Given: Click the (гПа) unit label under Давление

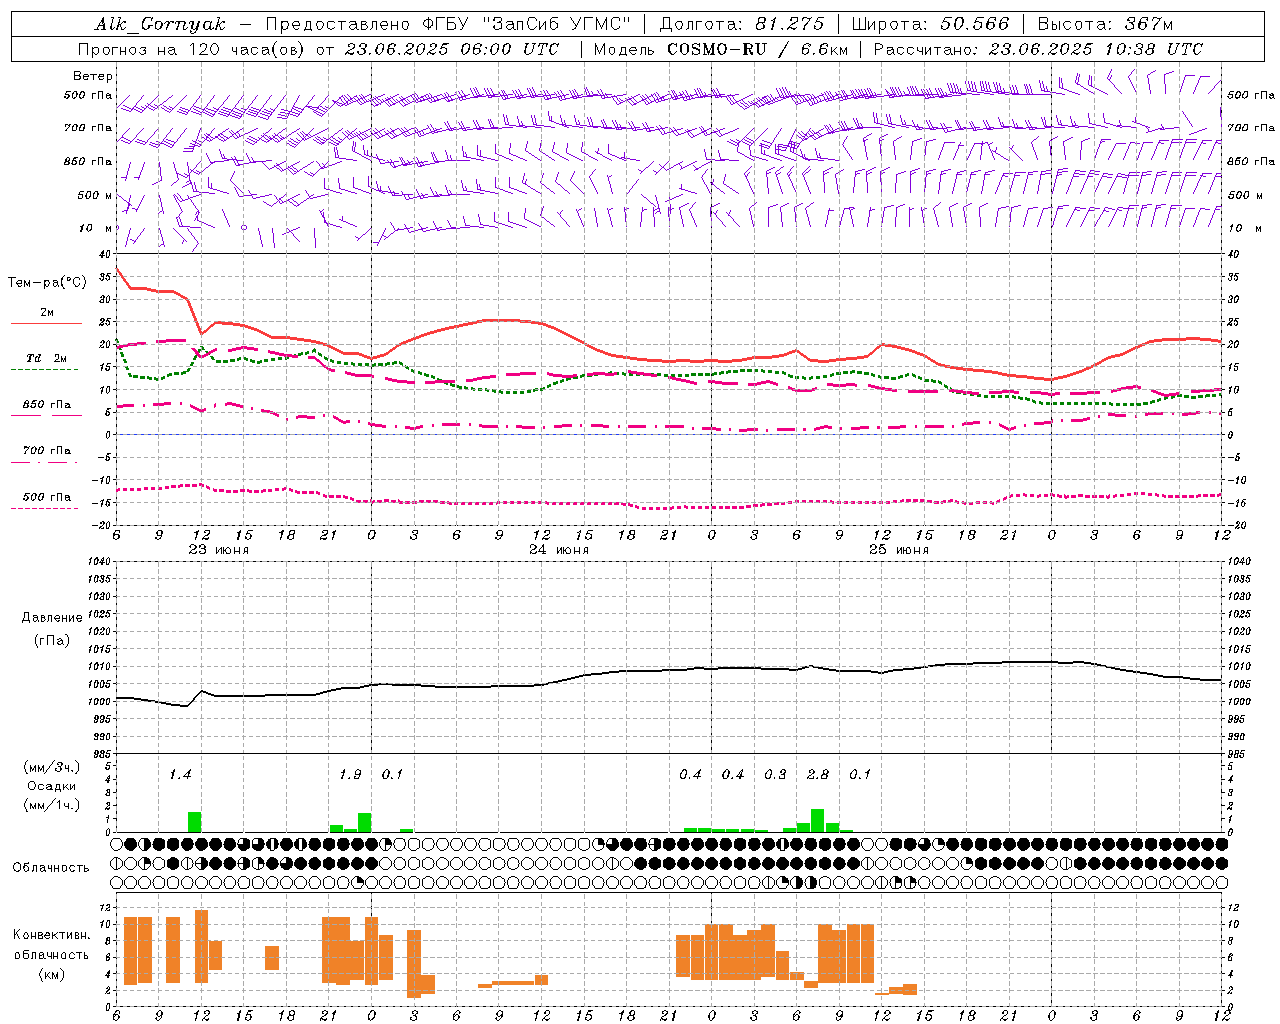Looking at the screenshot, I should (52, 641).
